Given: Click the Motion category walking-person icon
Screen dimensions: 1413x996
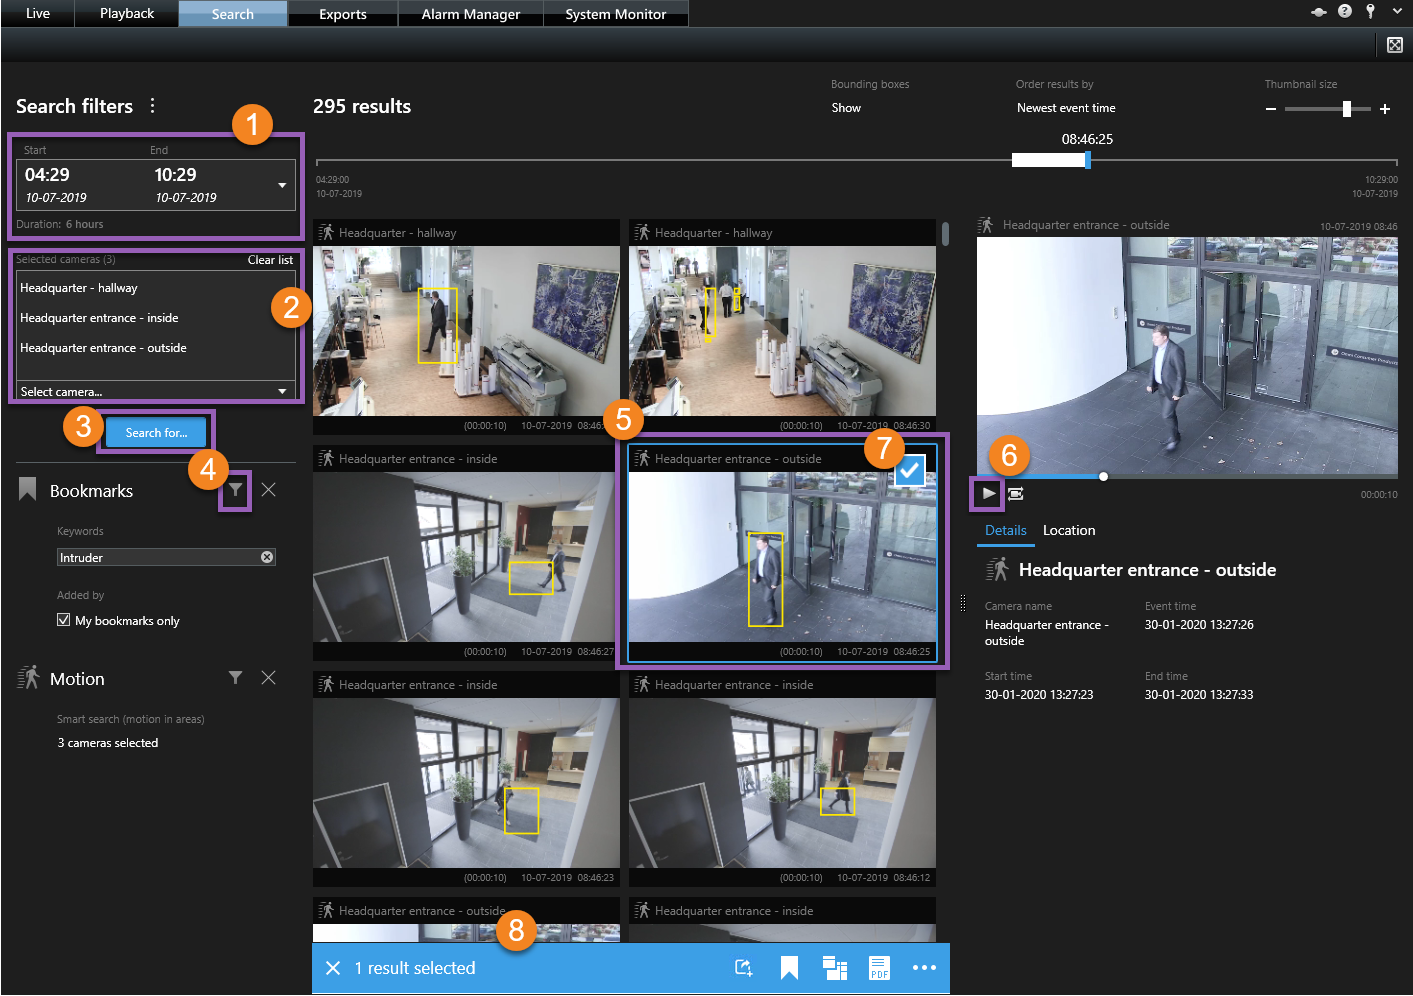Looking at the screenshot, I should click(x=28, y=678).
